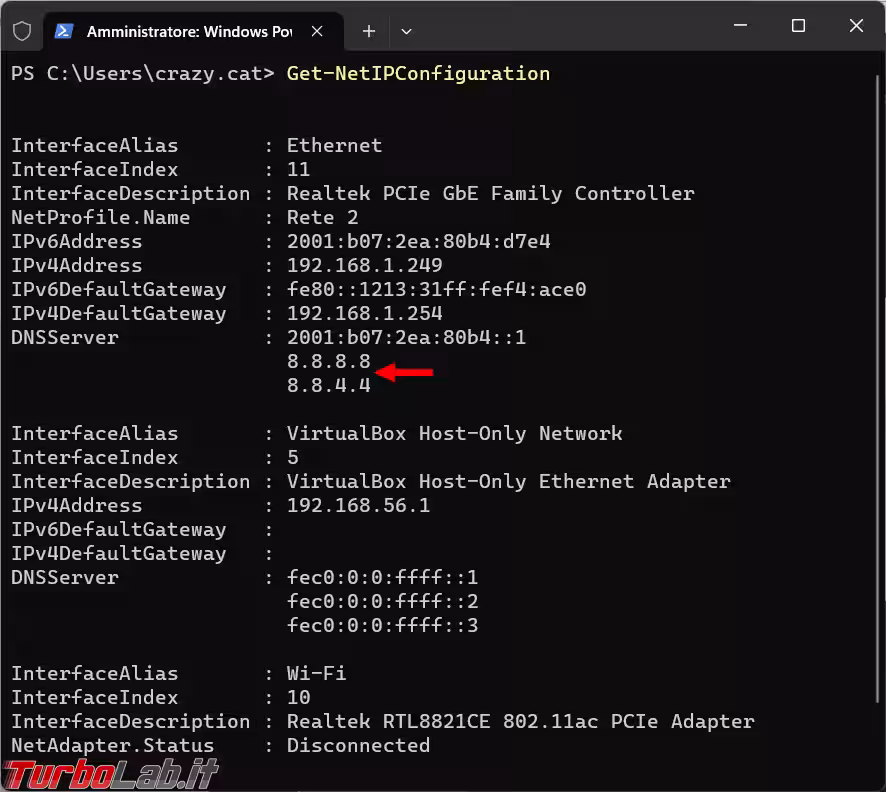Expand the new tab profile dropdown

coord(406,31)
